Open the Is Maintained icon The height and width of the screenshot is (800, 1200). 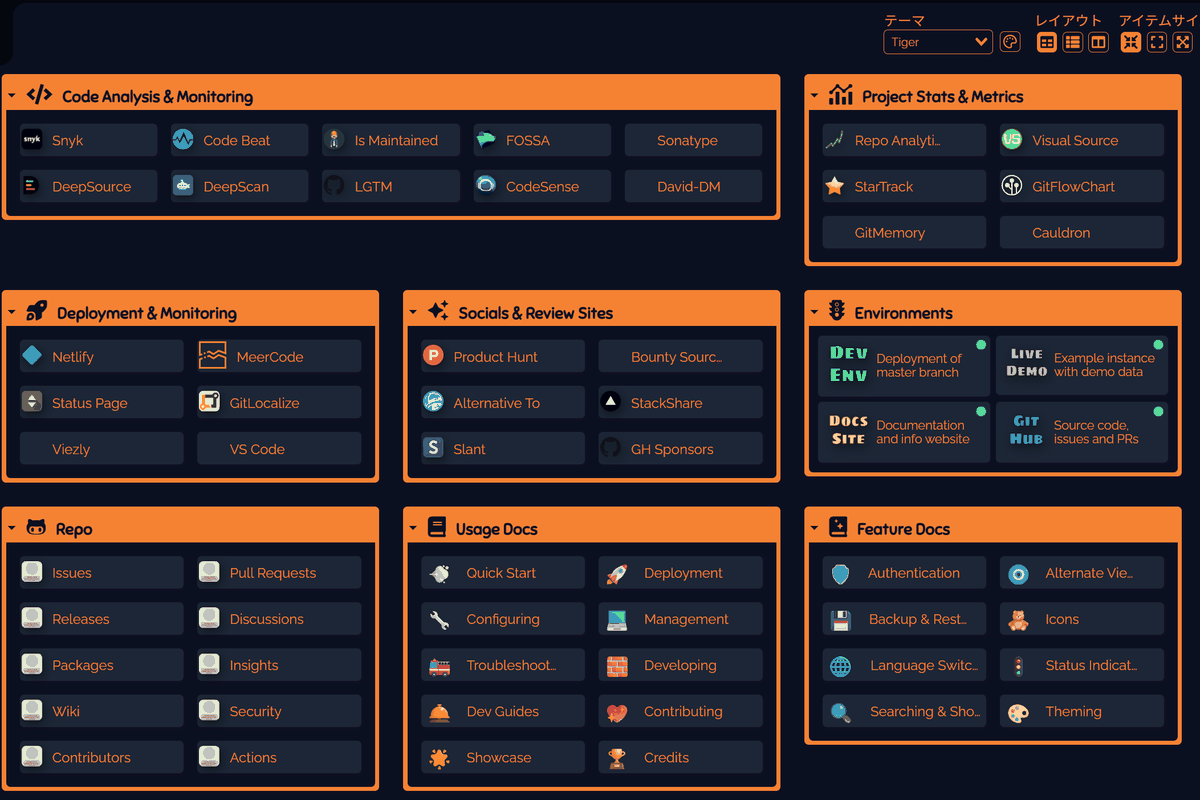click(334, 140)
